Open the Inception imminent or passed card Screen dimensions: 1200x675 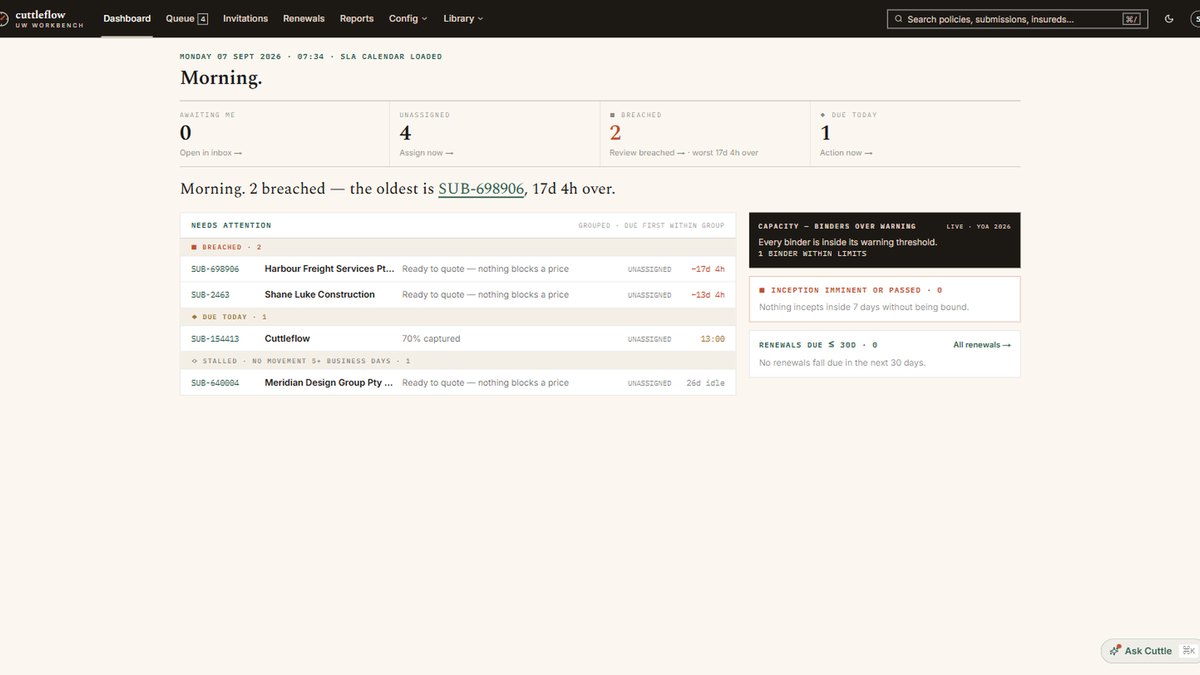(x=885, y=298)
